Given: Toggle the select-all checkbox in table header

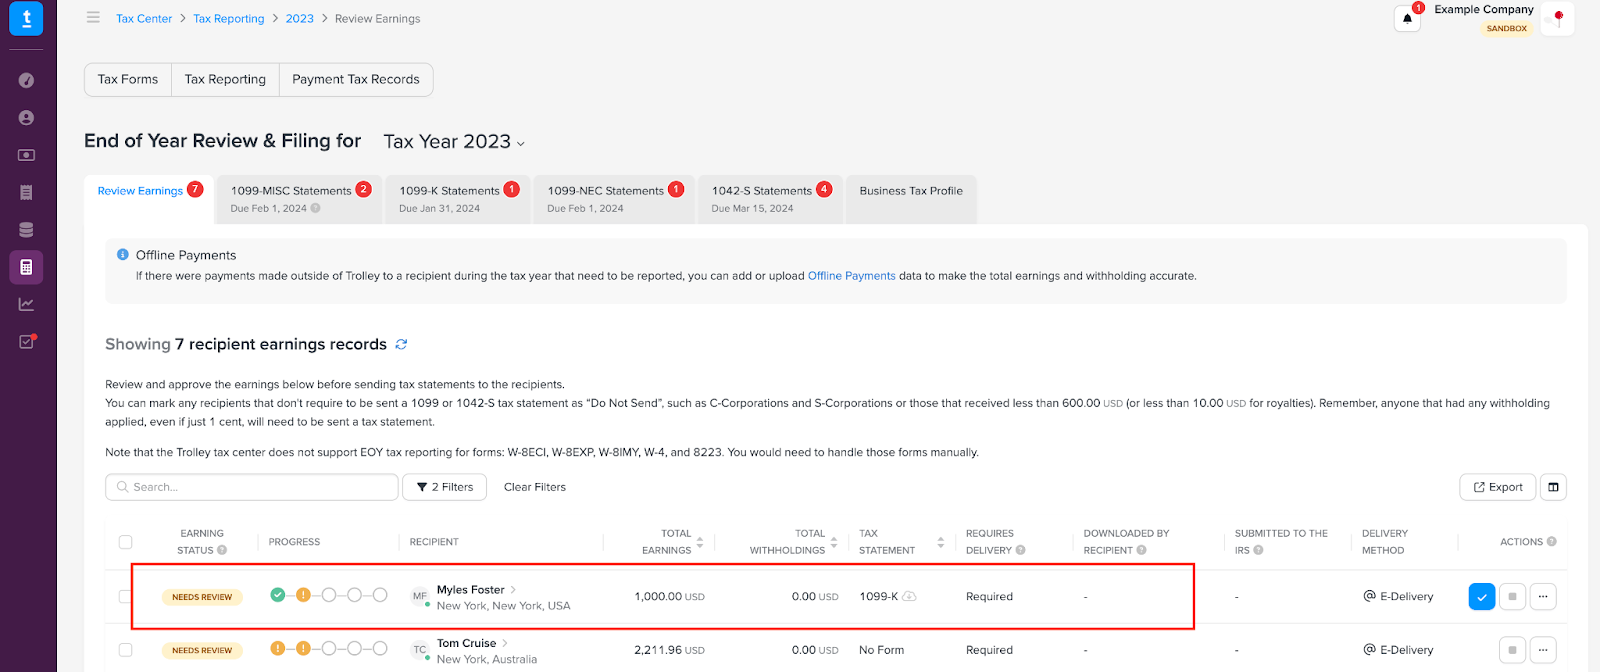Looking at the screenshot, I should 125,542.
